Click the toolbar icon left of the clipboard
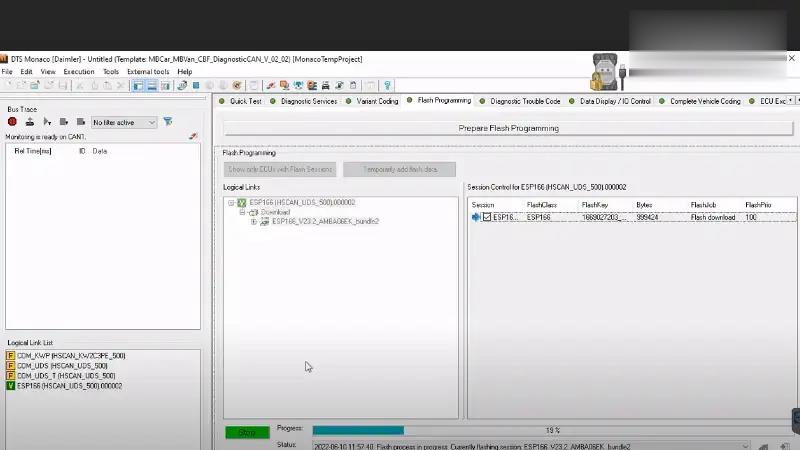Image resolution: width=800 pixels, height=450 pixels. 339,85
